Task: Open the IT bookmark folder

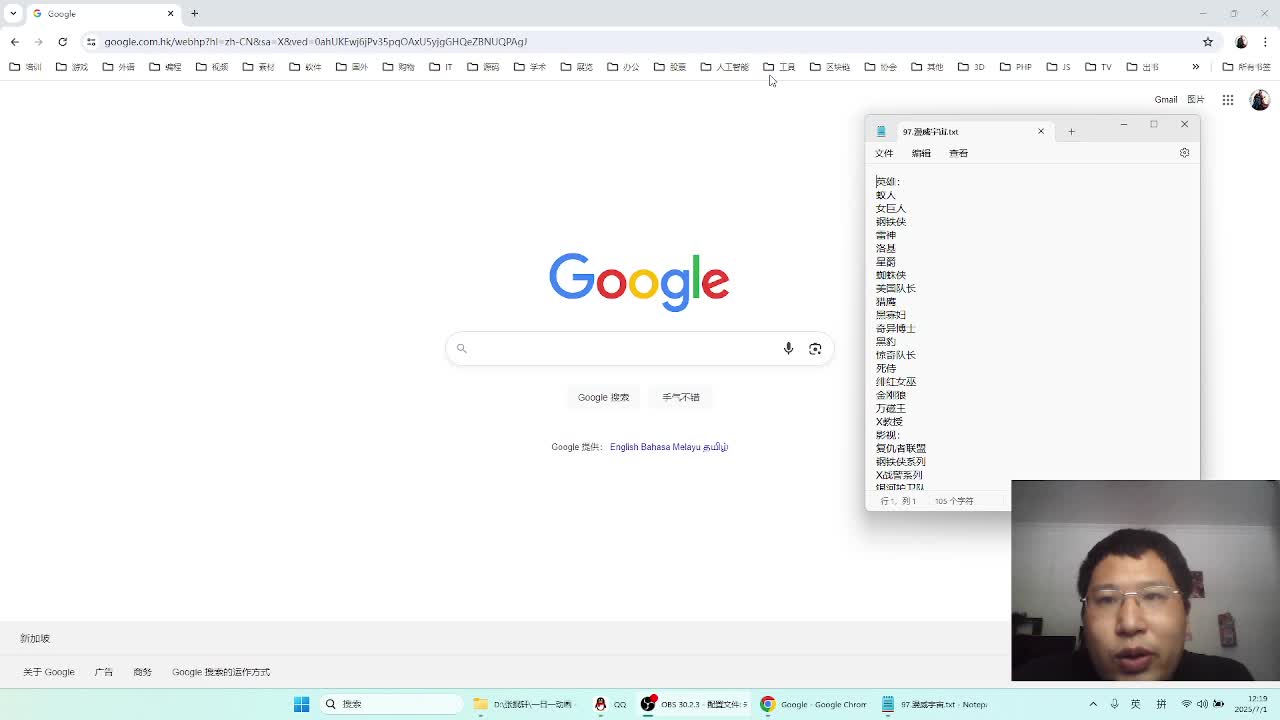Action: (441, 67)
